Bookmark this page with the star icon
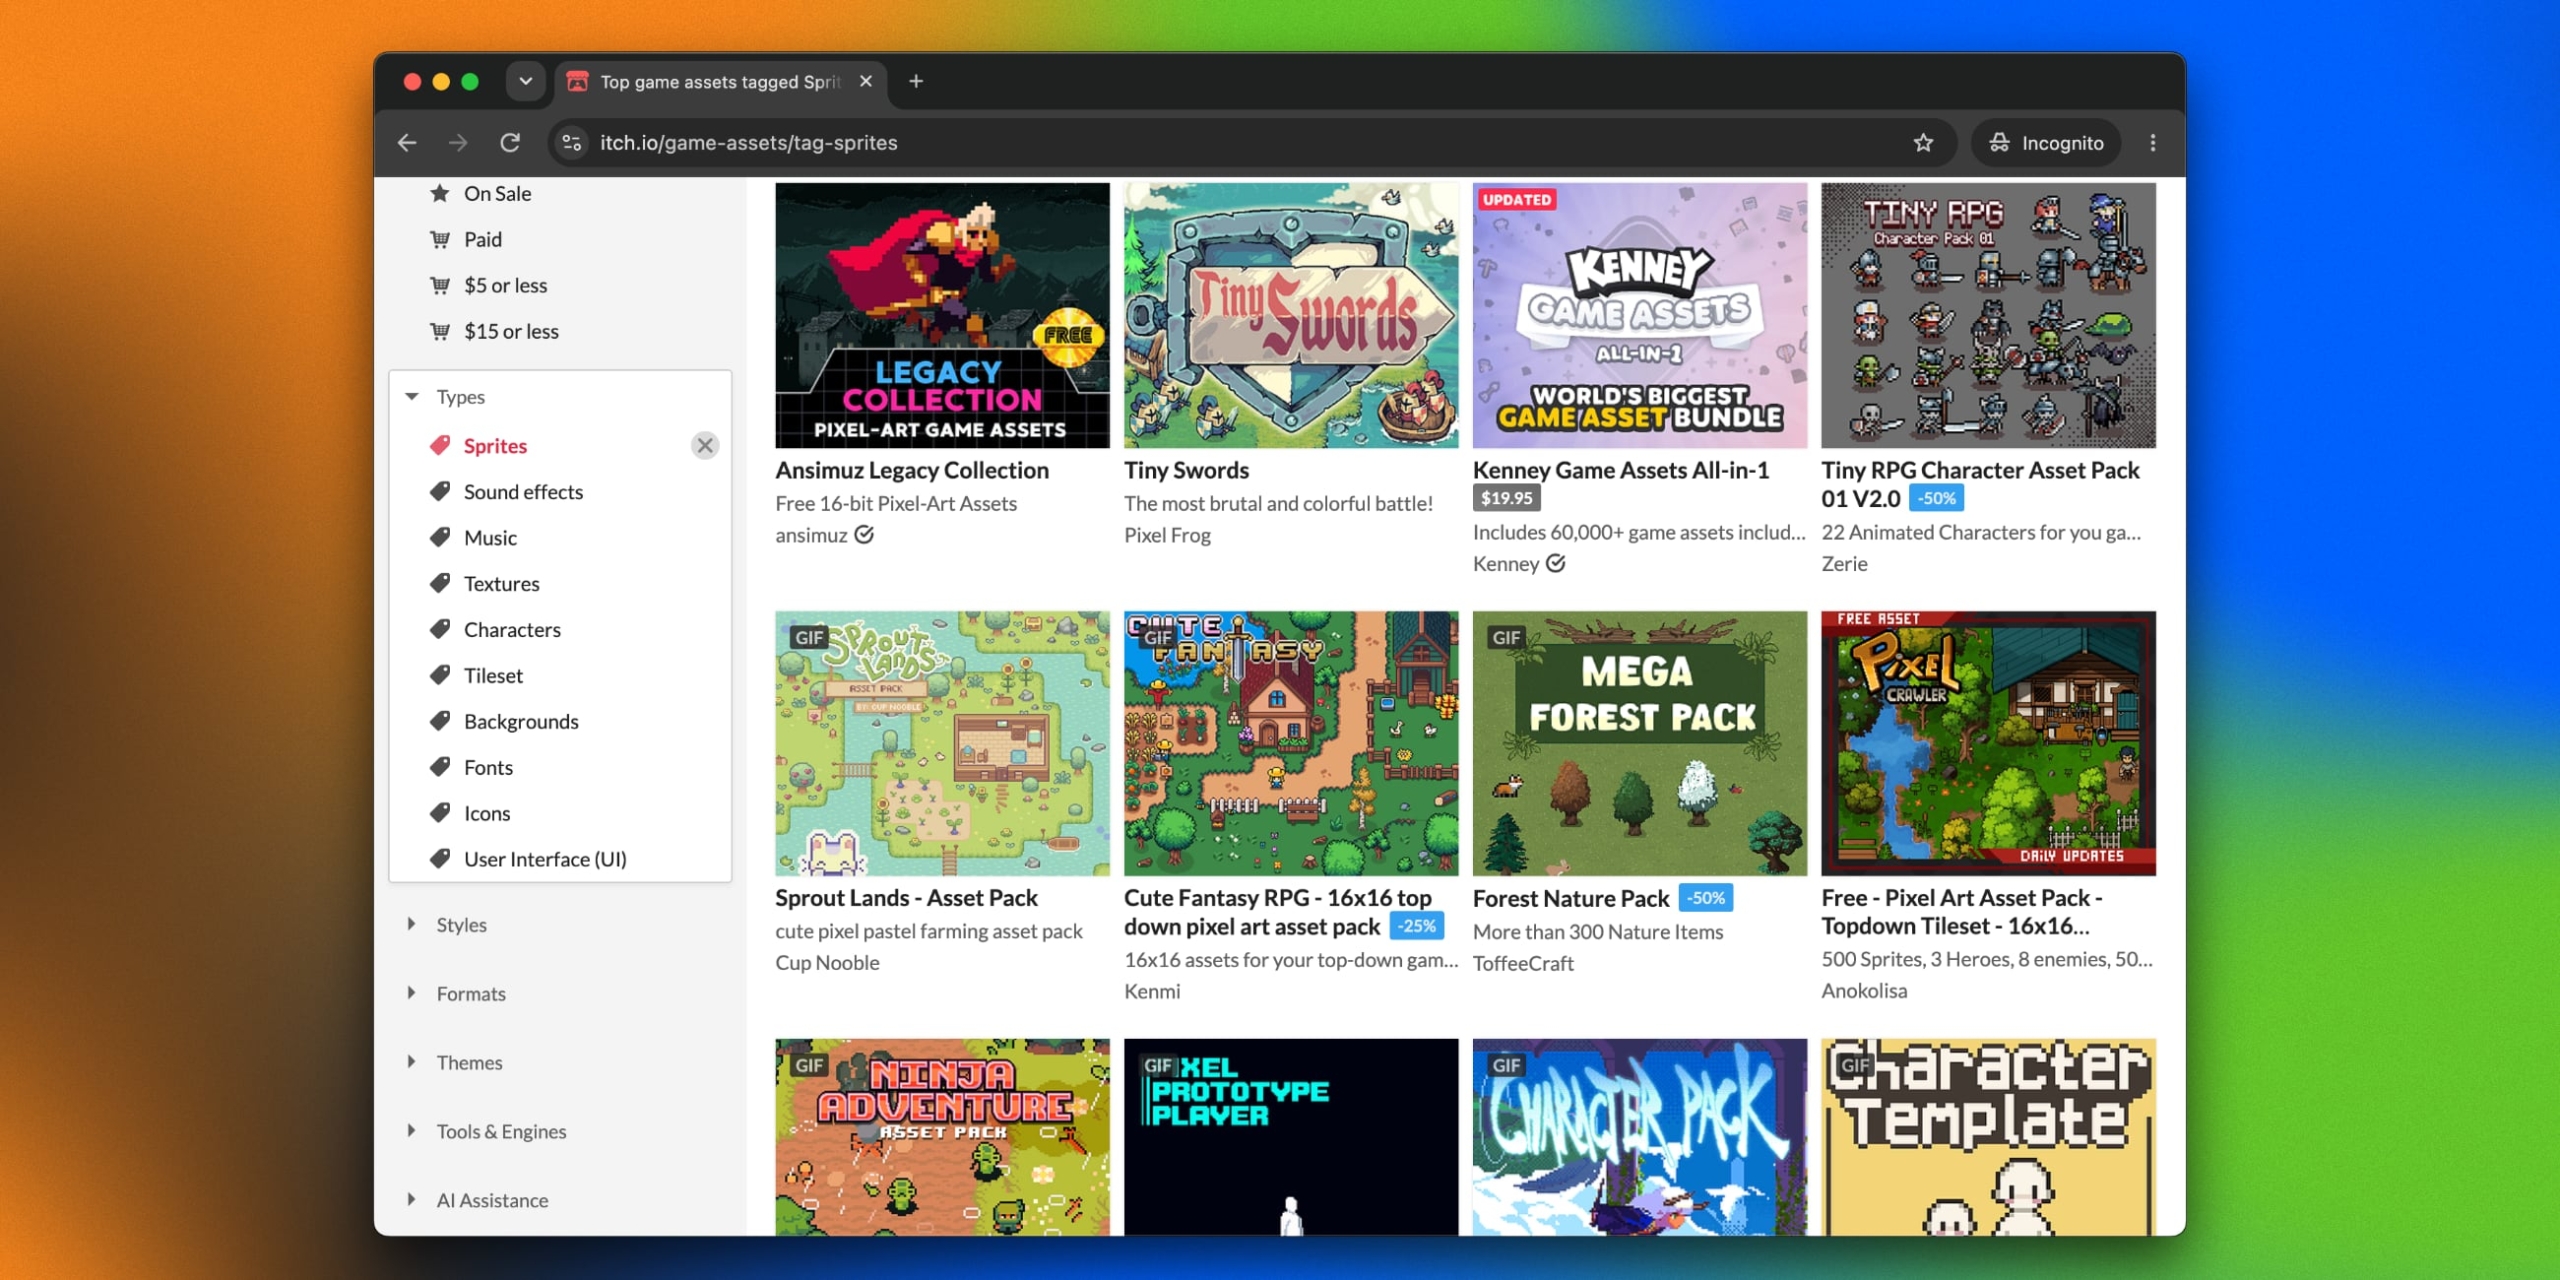This screenshot has height=1280, width=2560. (1923, 143)
